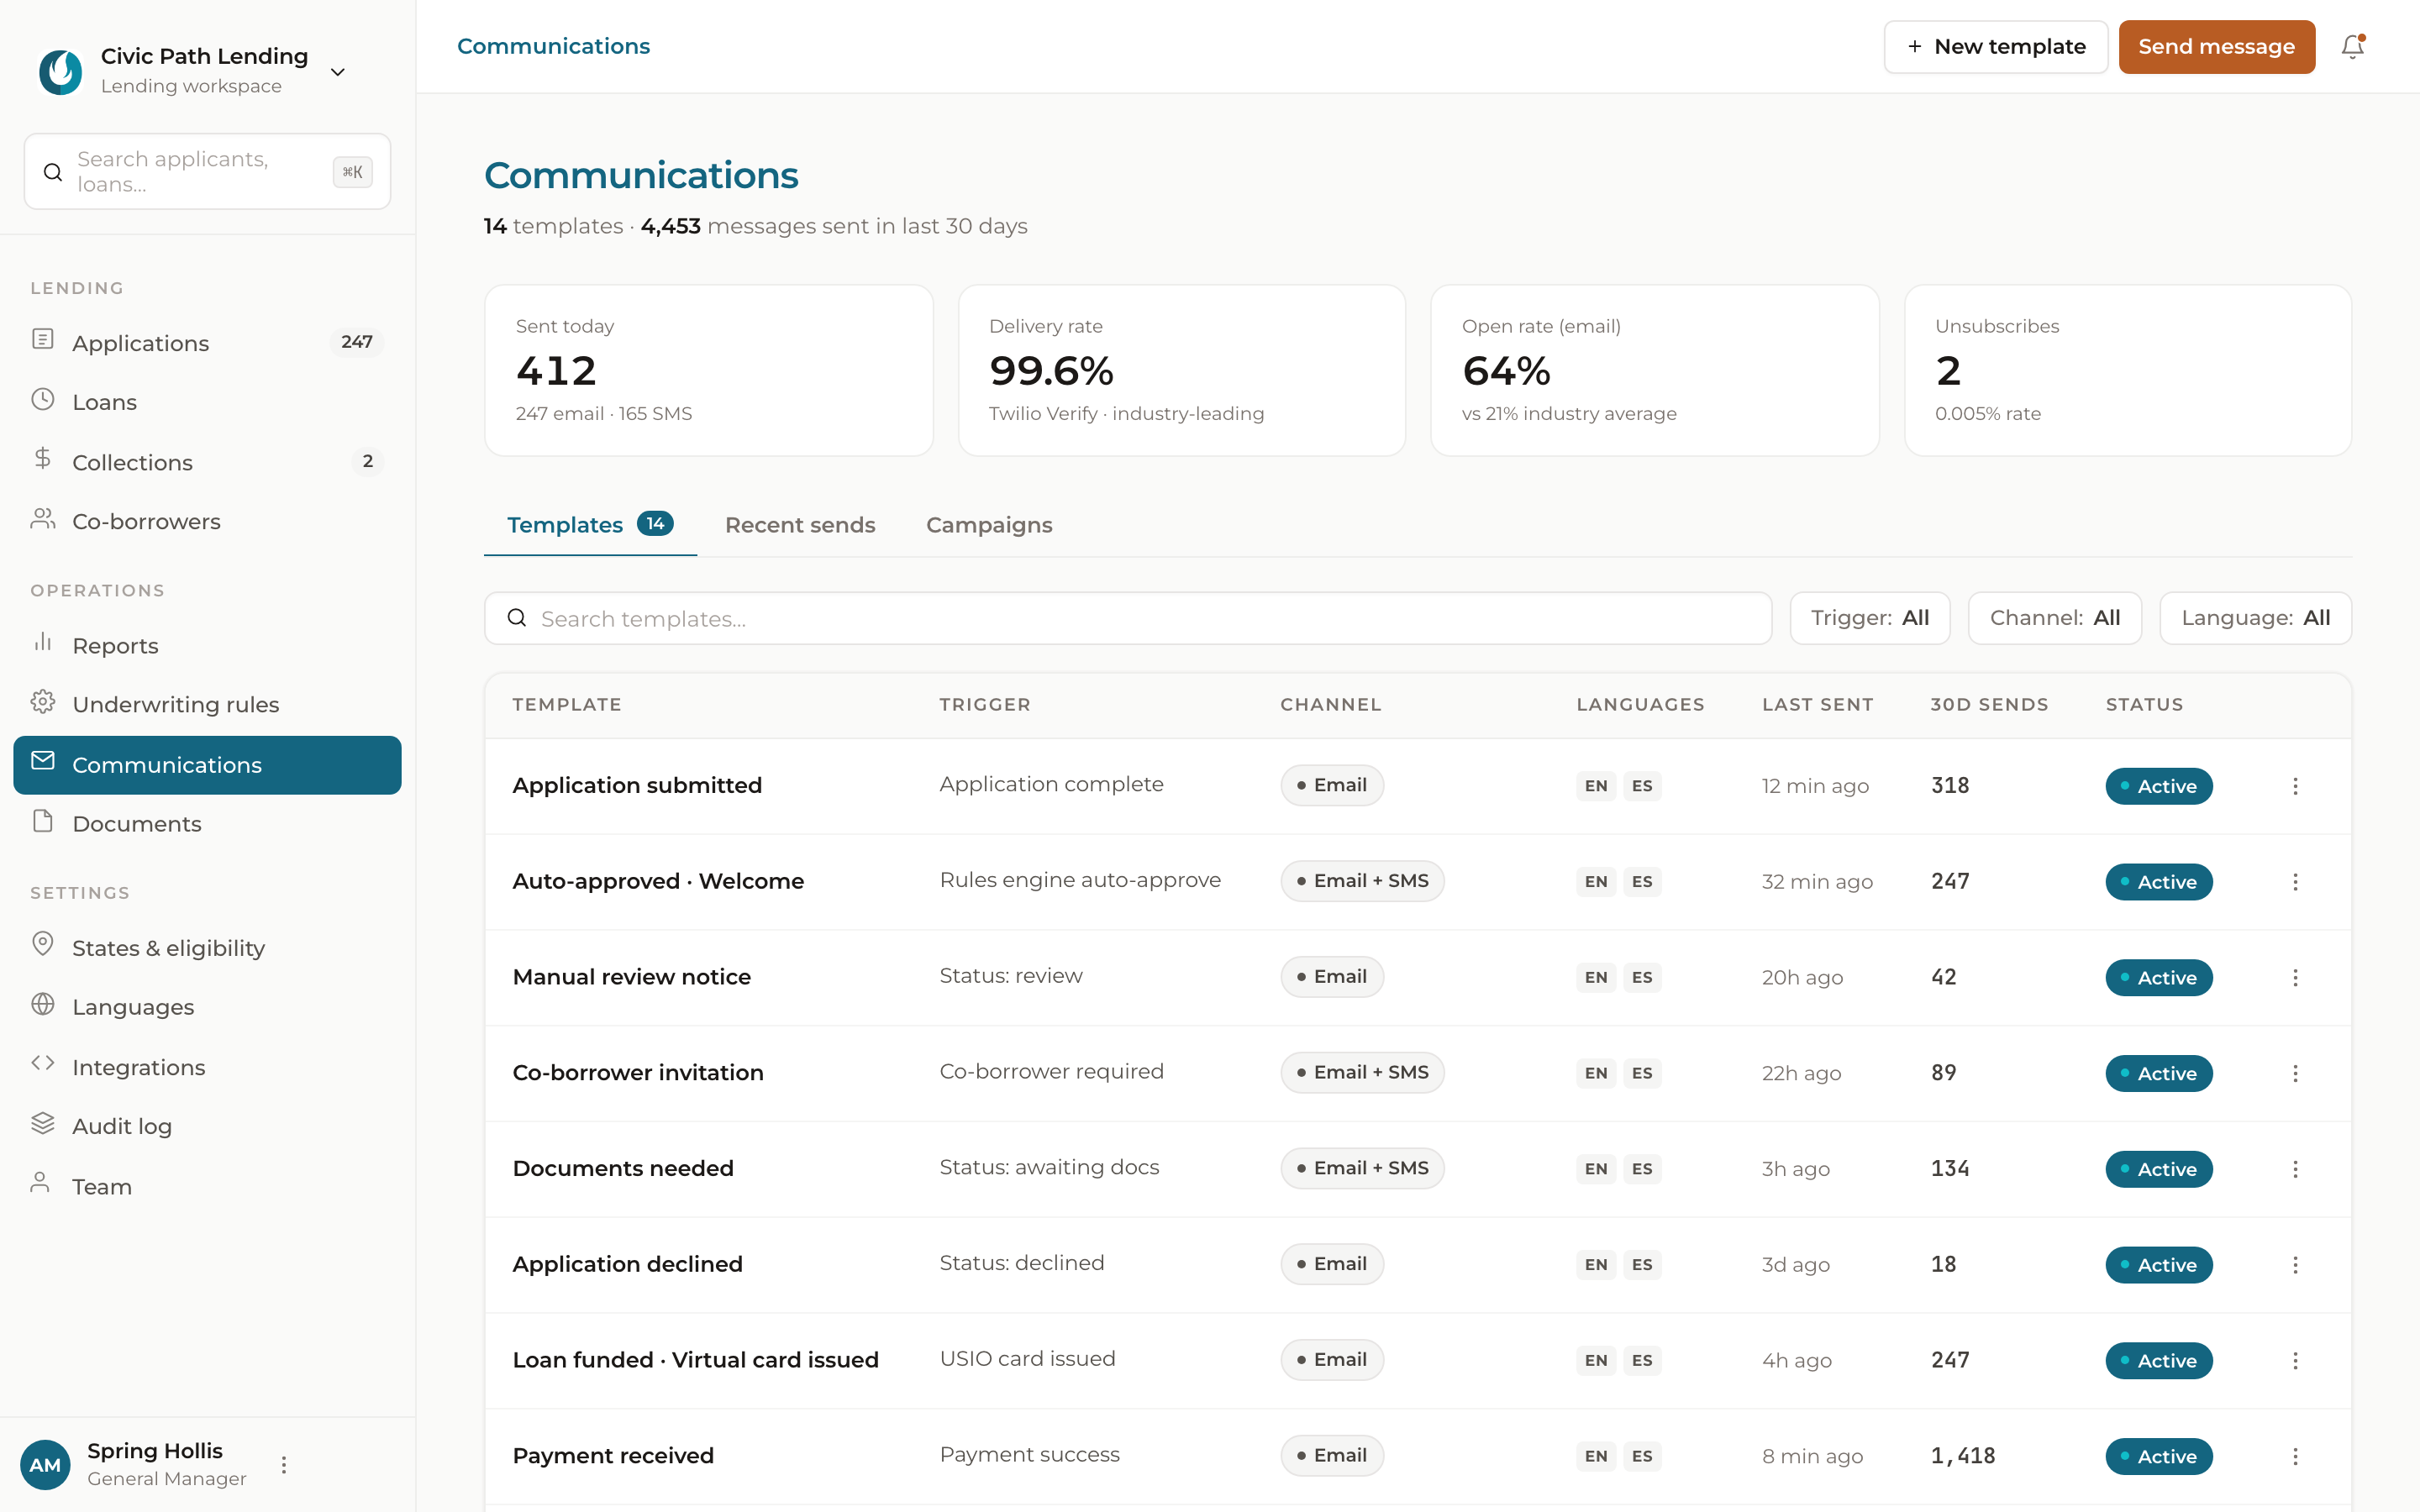Click the Collections 2 count badge
The image size is (2420, 1512).
tap(367, 461)
